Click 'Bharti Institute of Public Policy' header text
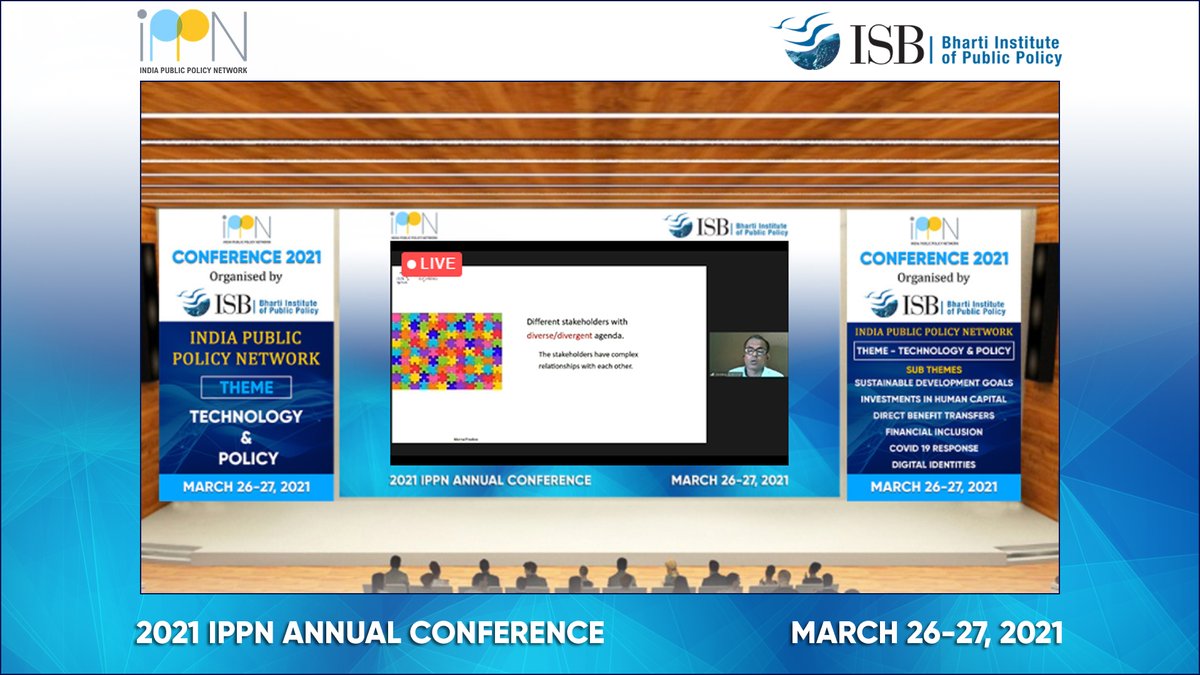 1002,50
